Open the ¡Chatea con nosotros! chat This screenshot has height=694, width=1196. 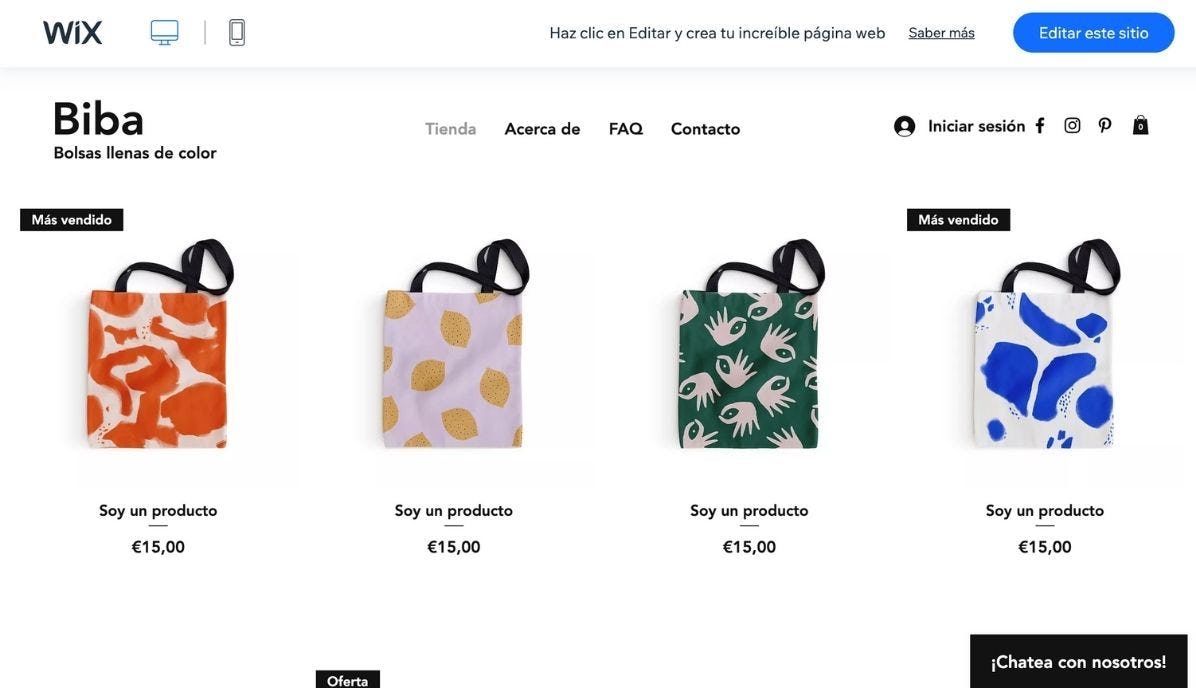pos(1078,662)
